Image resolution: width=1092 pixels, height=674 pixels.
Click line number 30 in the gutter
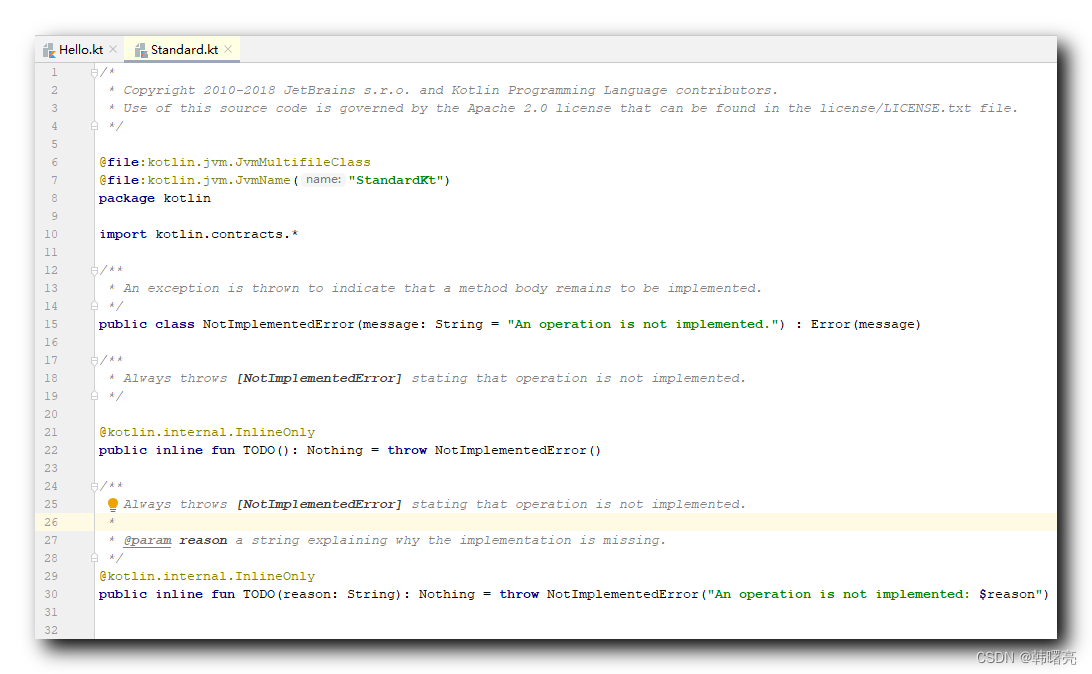point(51,594)
